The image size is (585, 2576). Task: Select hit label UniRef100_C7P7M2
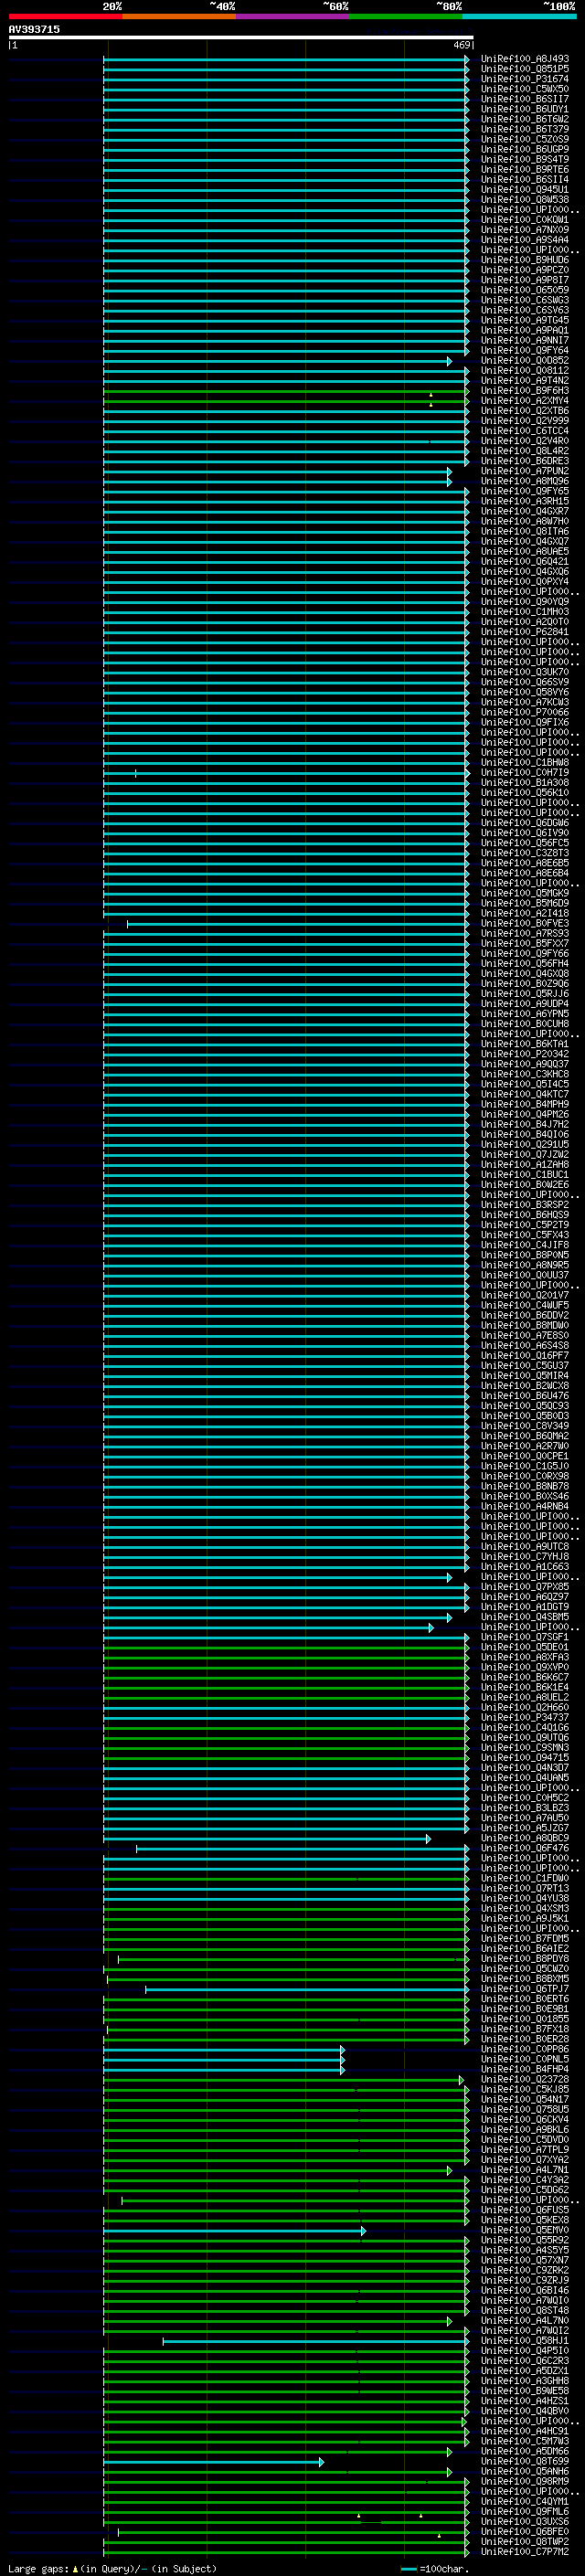(x=525, y=2552)
